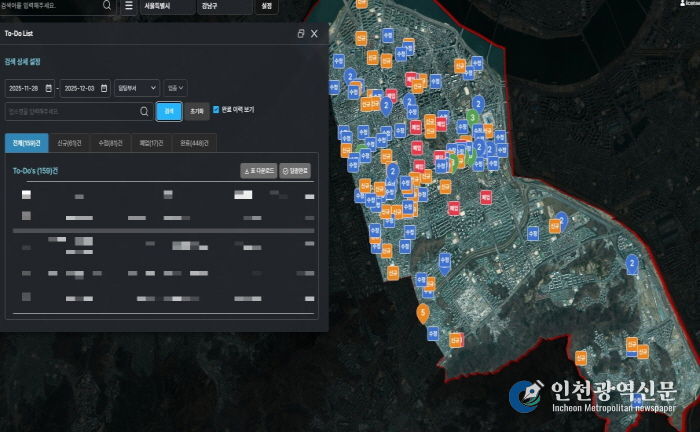Open calendar for end date 2025-12-03

click(x=103, y=88)
